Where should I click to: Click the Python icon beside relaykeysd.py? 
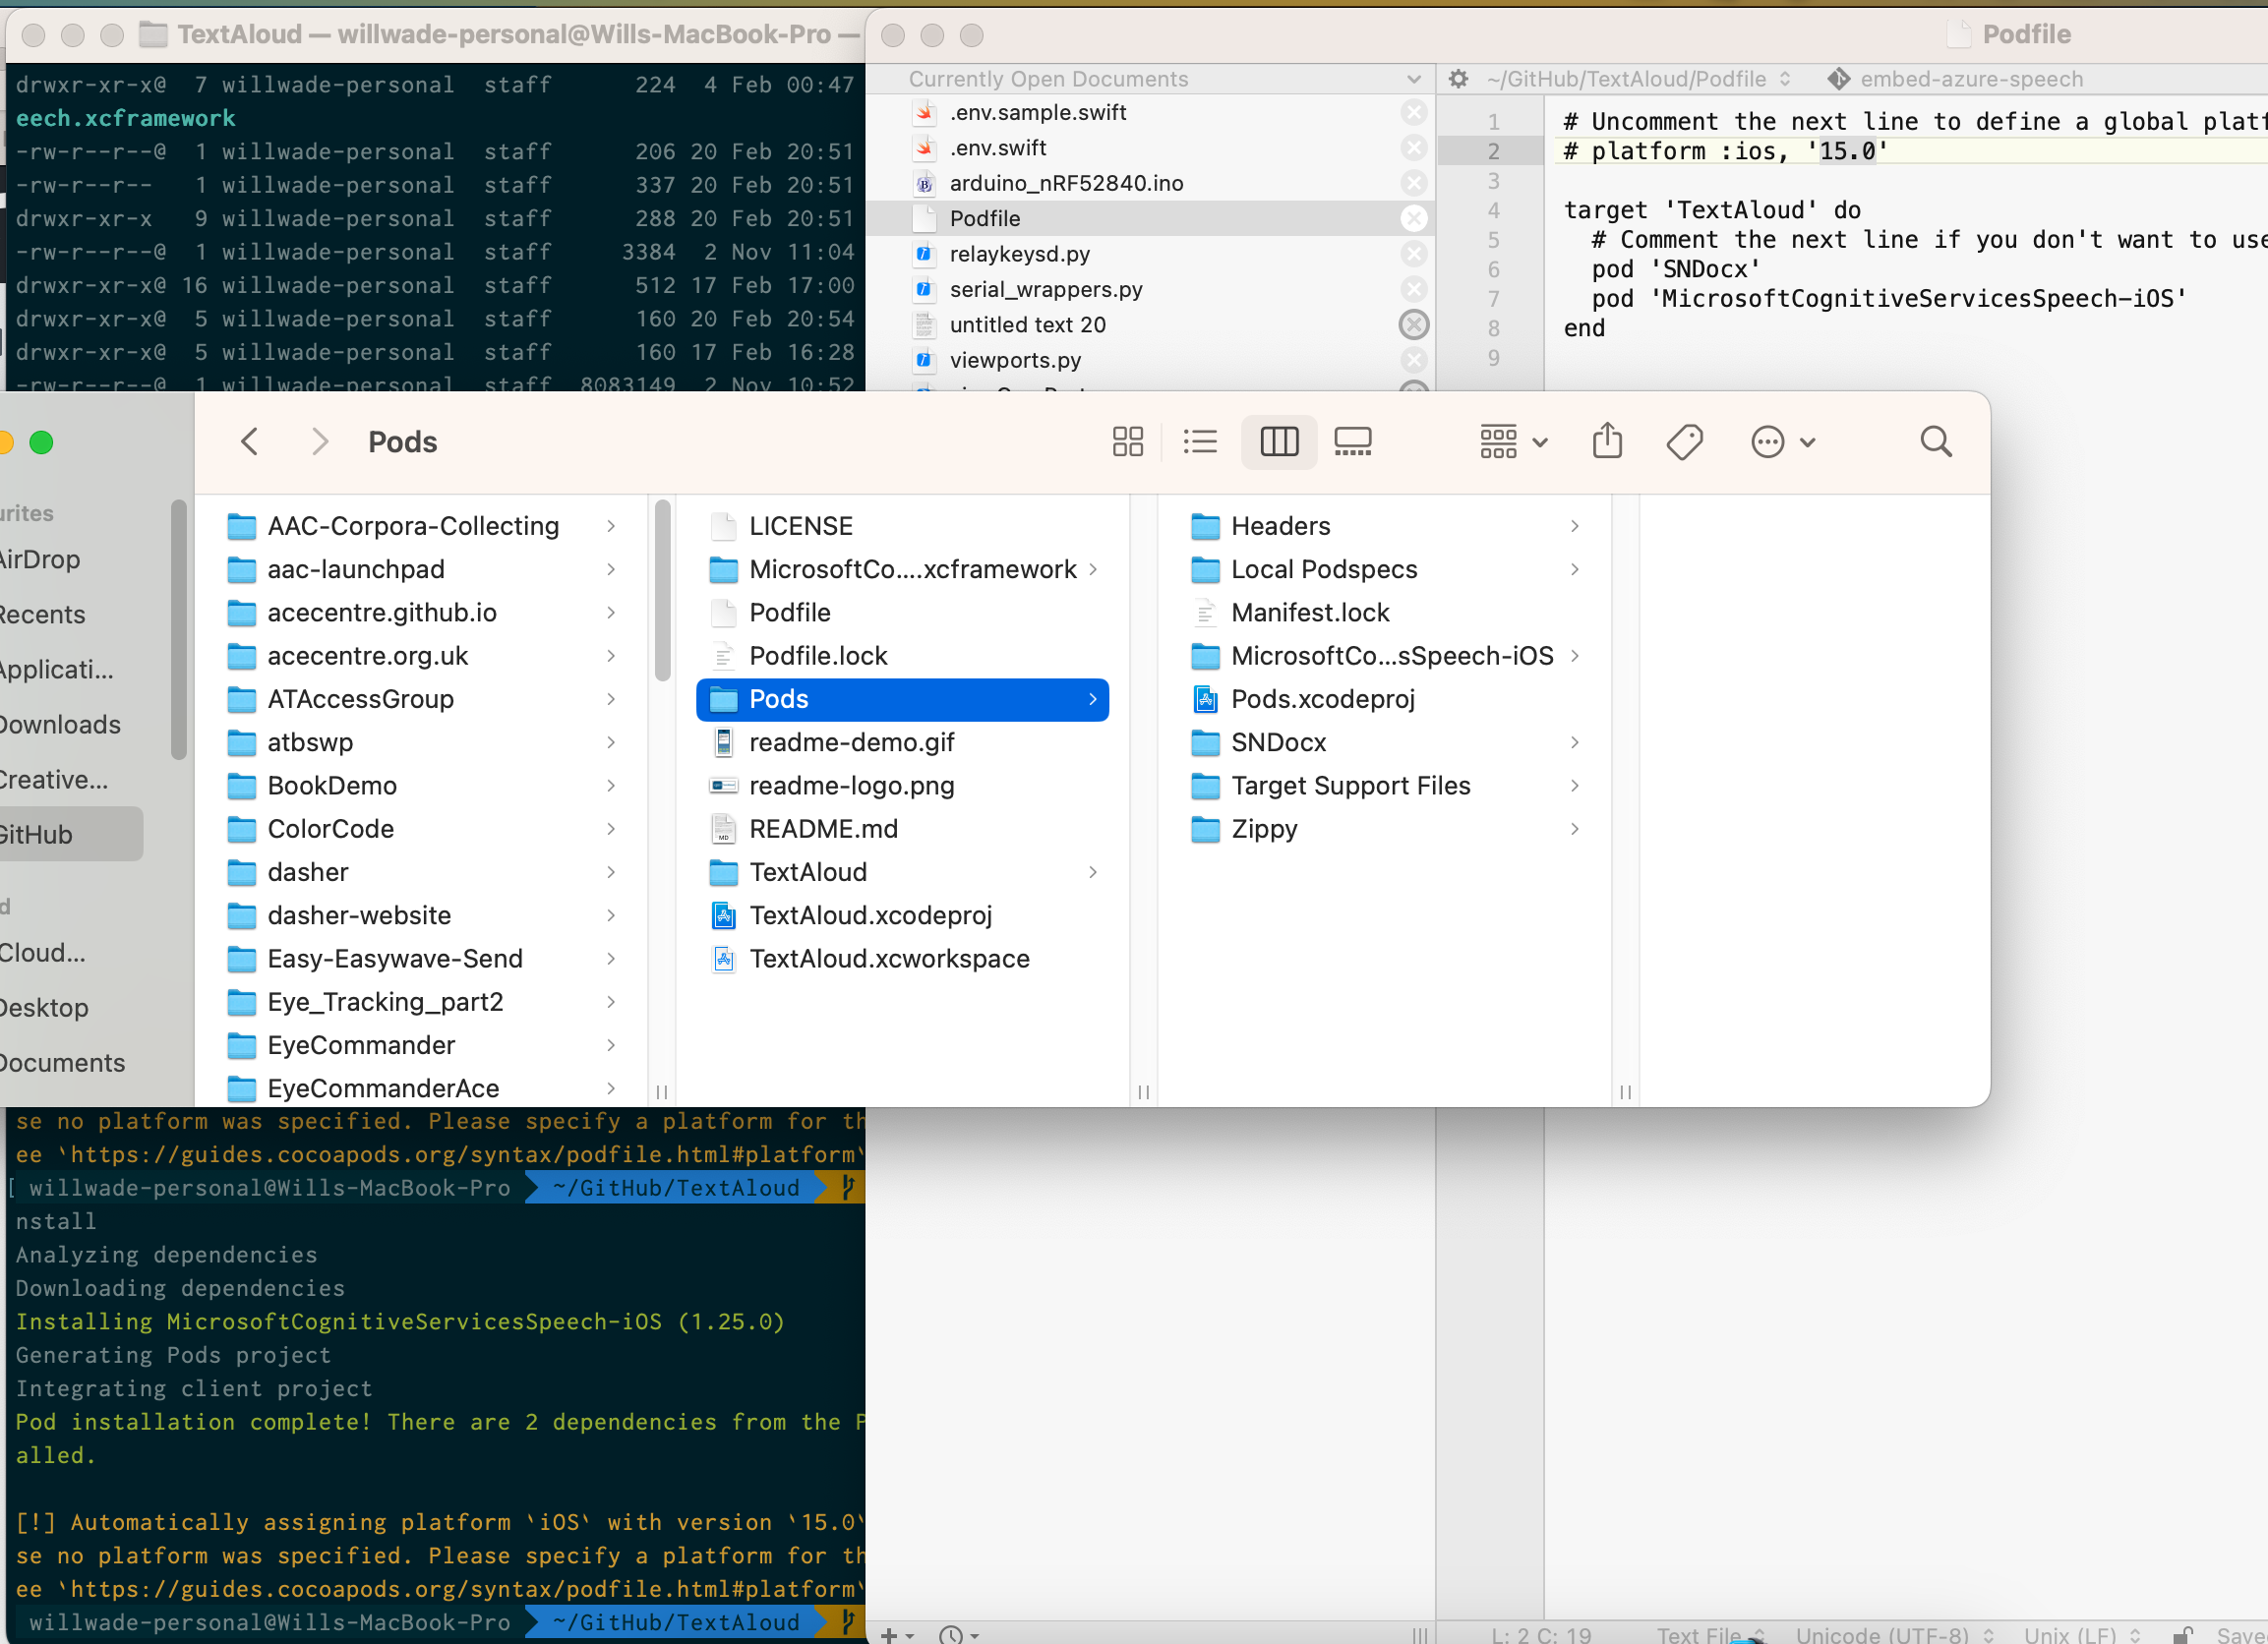click(x=924, y=254)
